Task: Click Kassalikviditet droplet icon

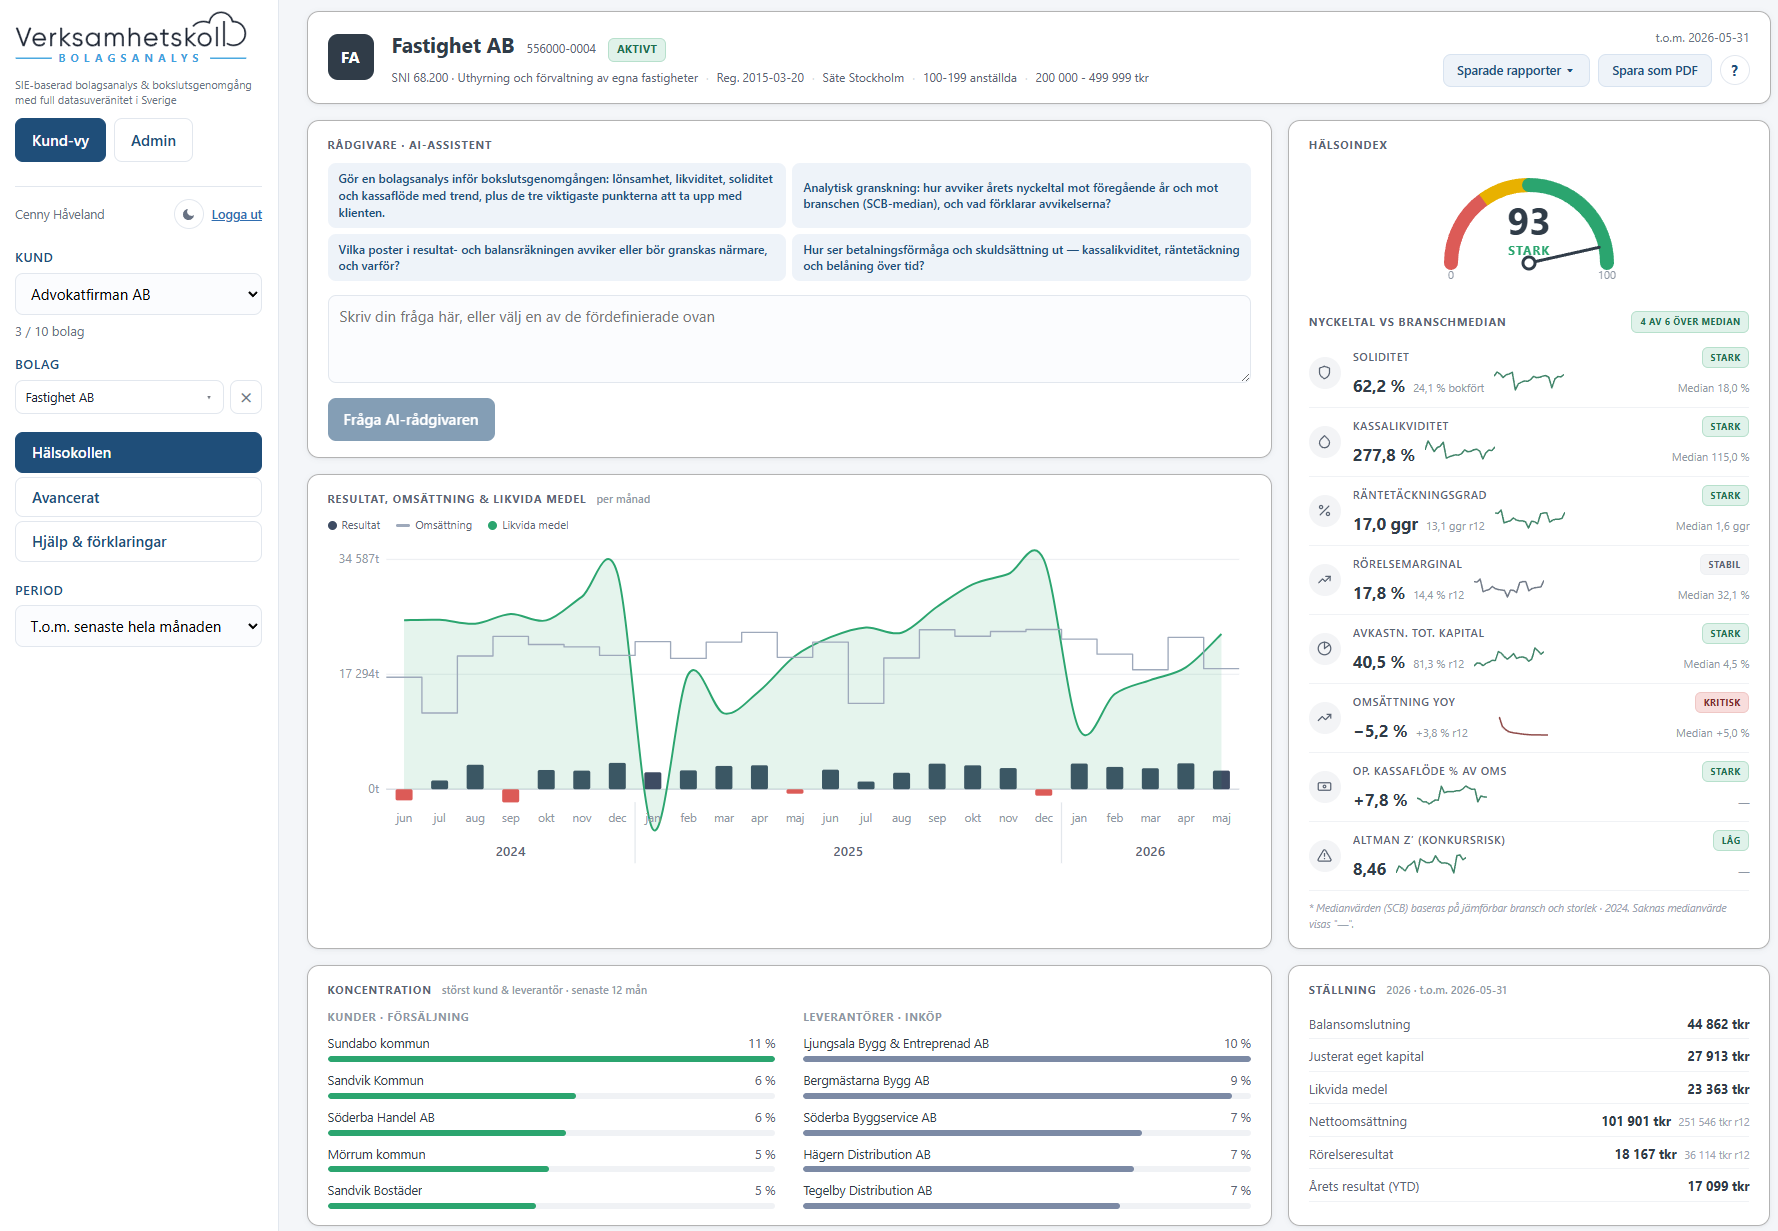Action: point(1324,442)
